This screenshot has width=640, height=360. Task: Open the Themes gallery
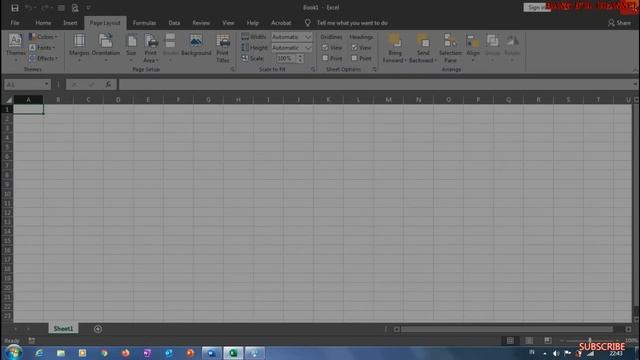(16, 47)
